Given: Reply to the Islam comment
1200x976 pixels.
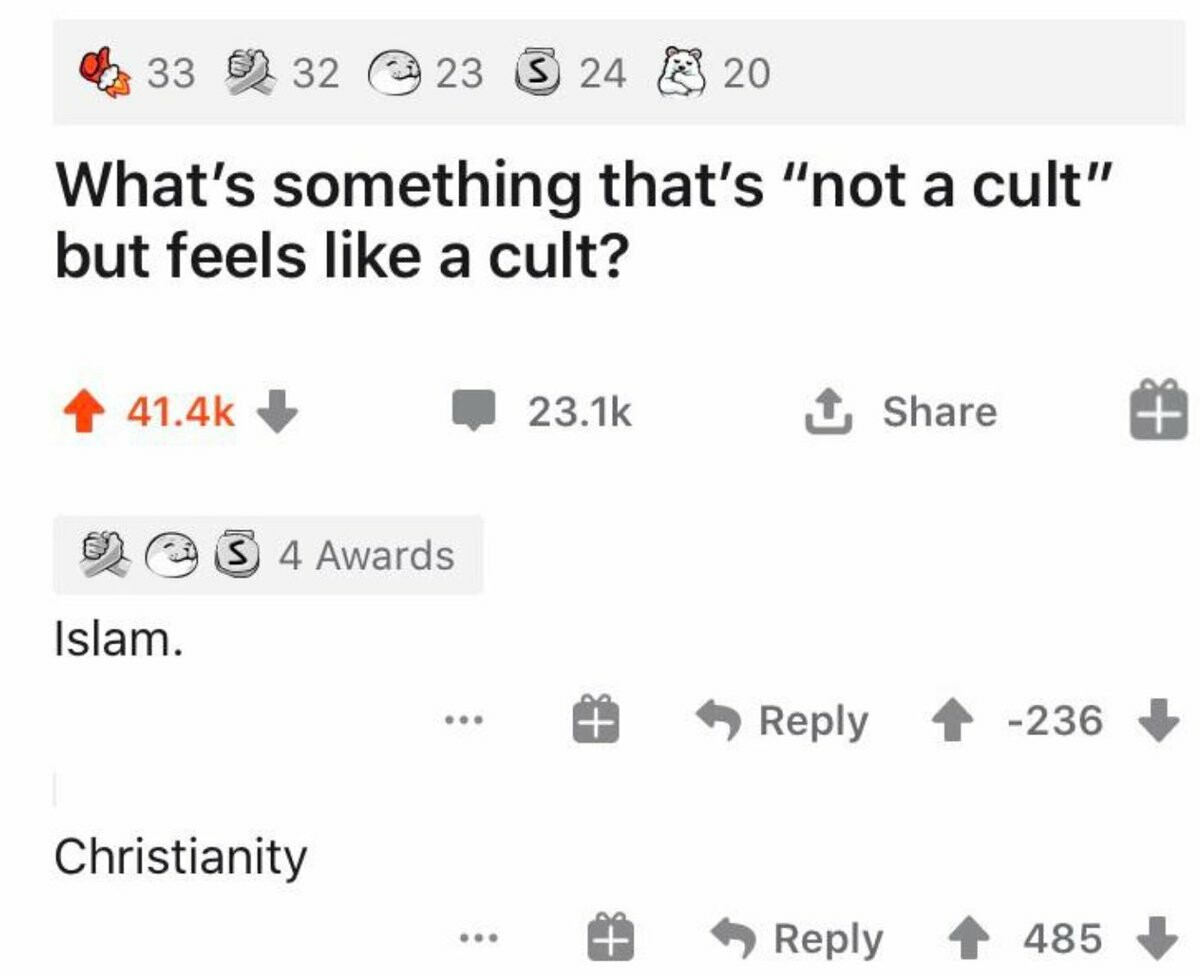Looking at the screenshot, I should [784, 720].
